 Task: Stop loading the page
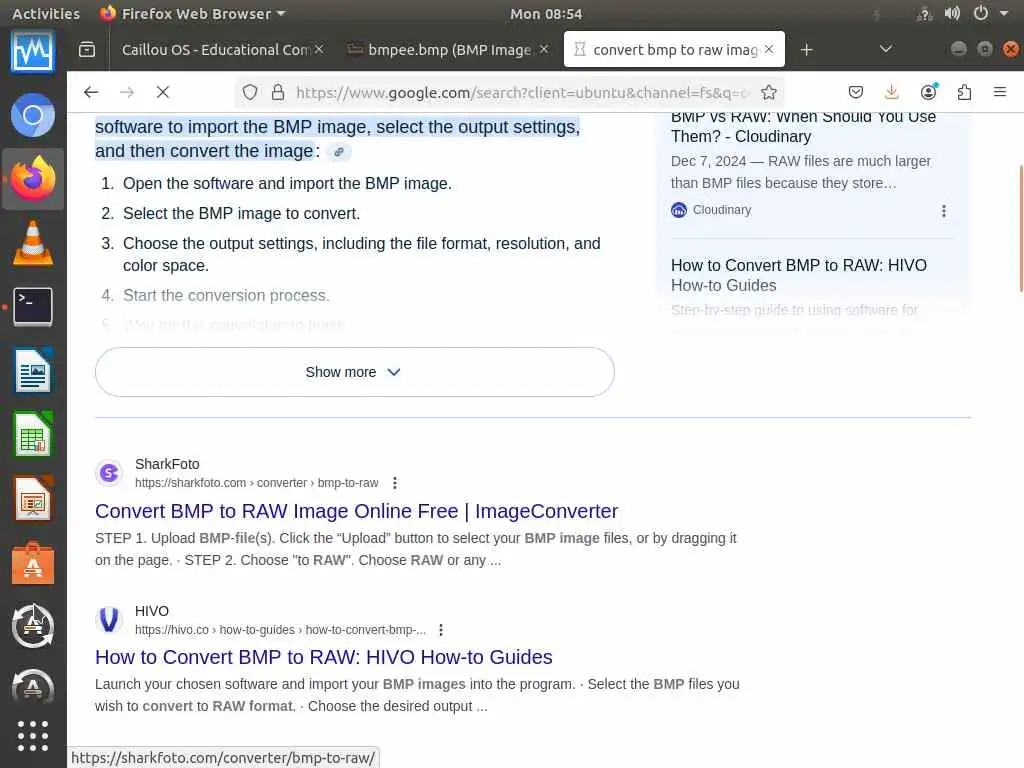(x=163, y=92)
